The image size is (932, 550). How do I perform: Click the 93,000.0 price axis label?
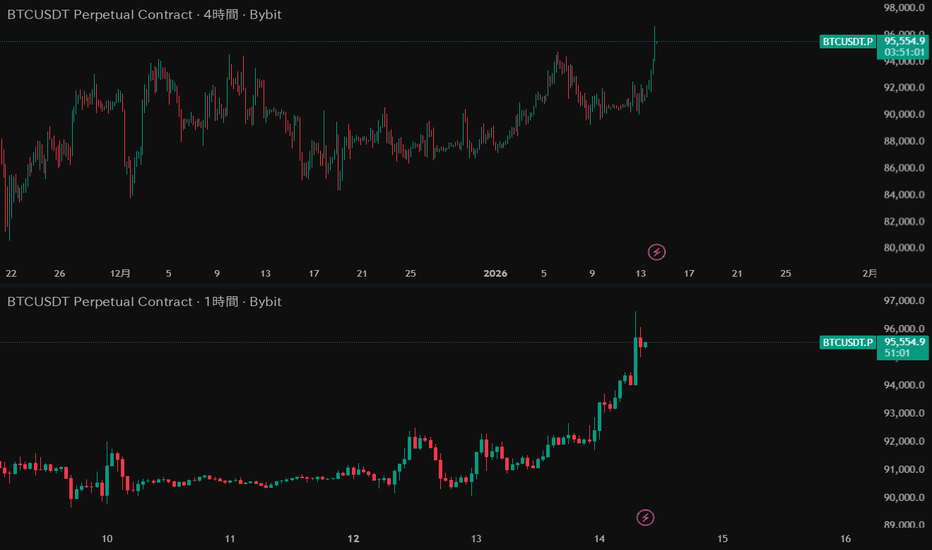tap(904, 413)
